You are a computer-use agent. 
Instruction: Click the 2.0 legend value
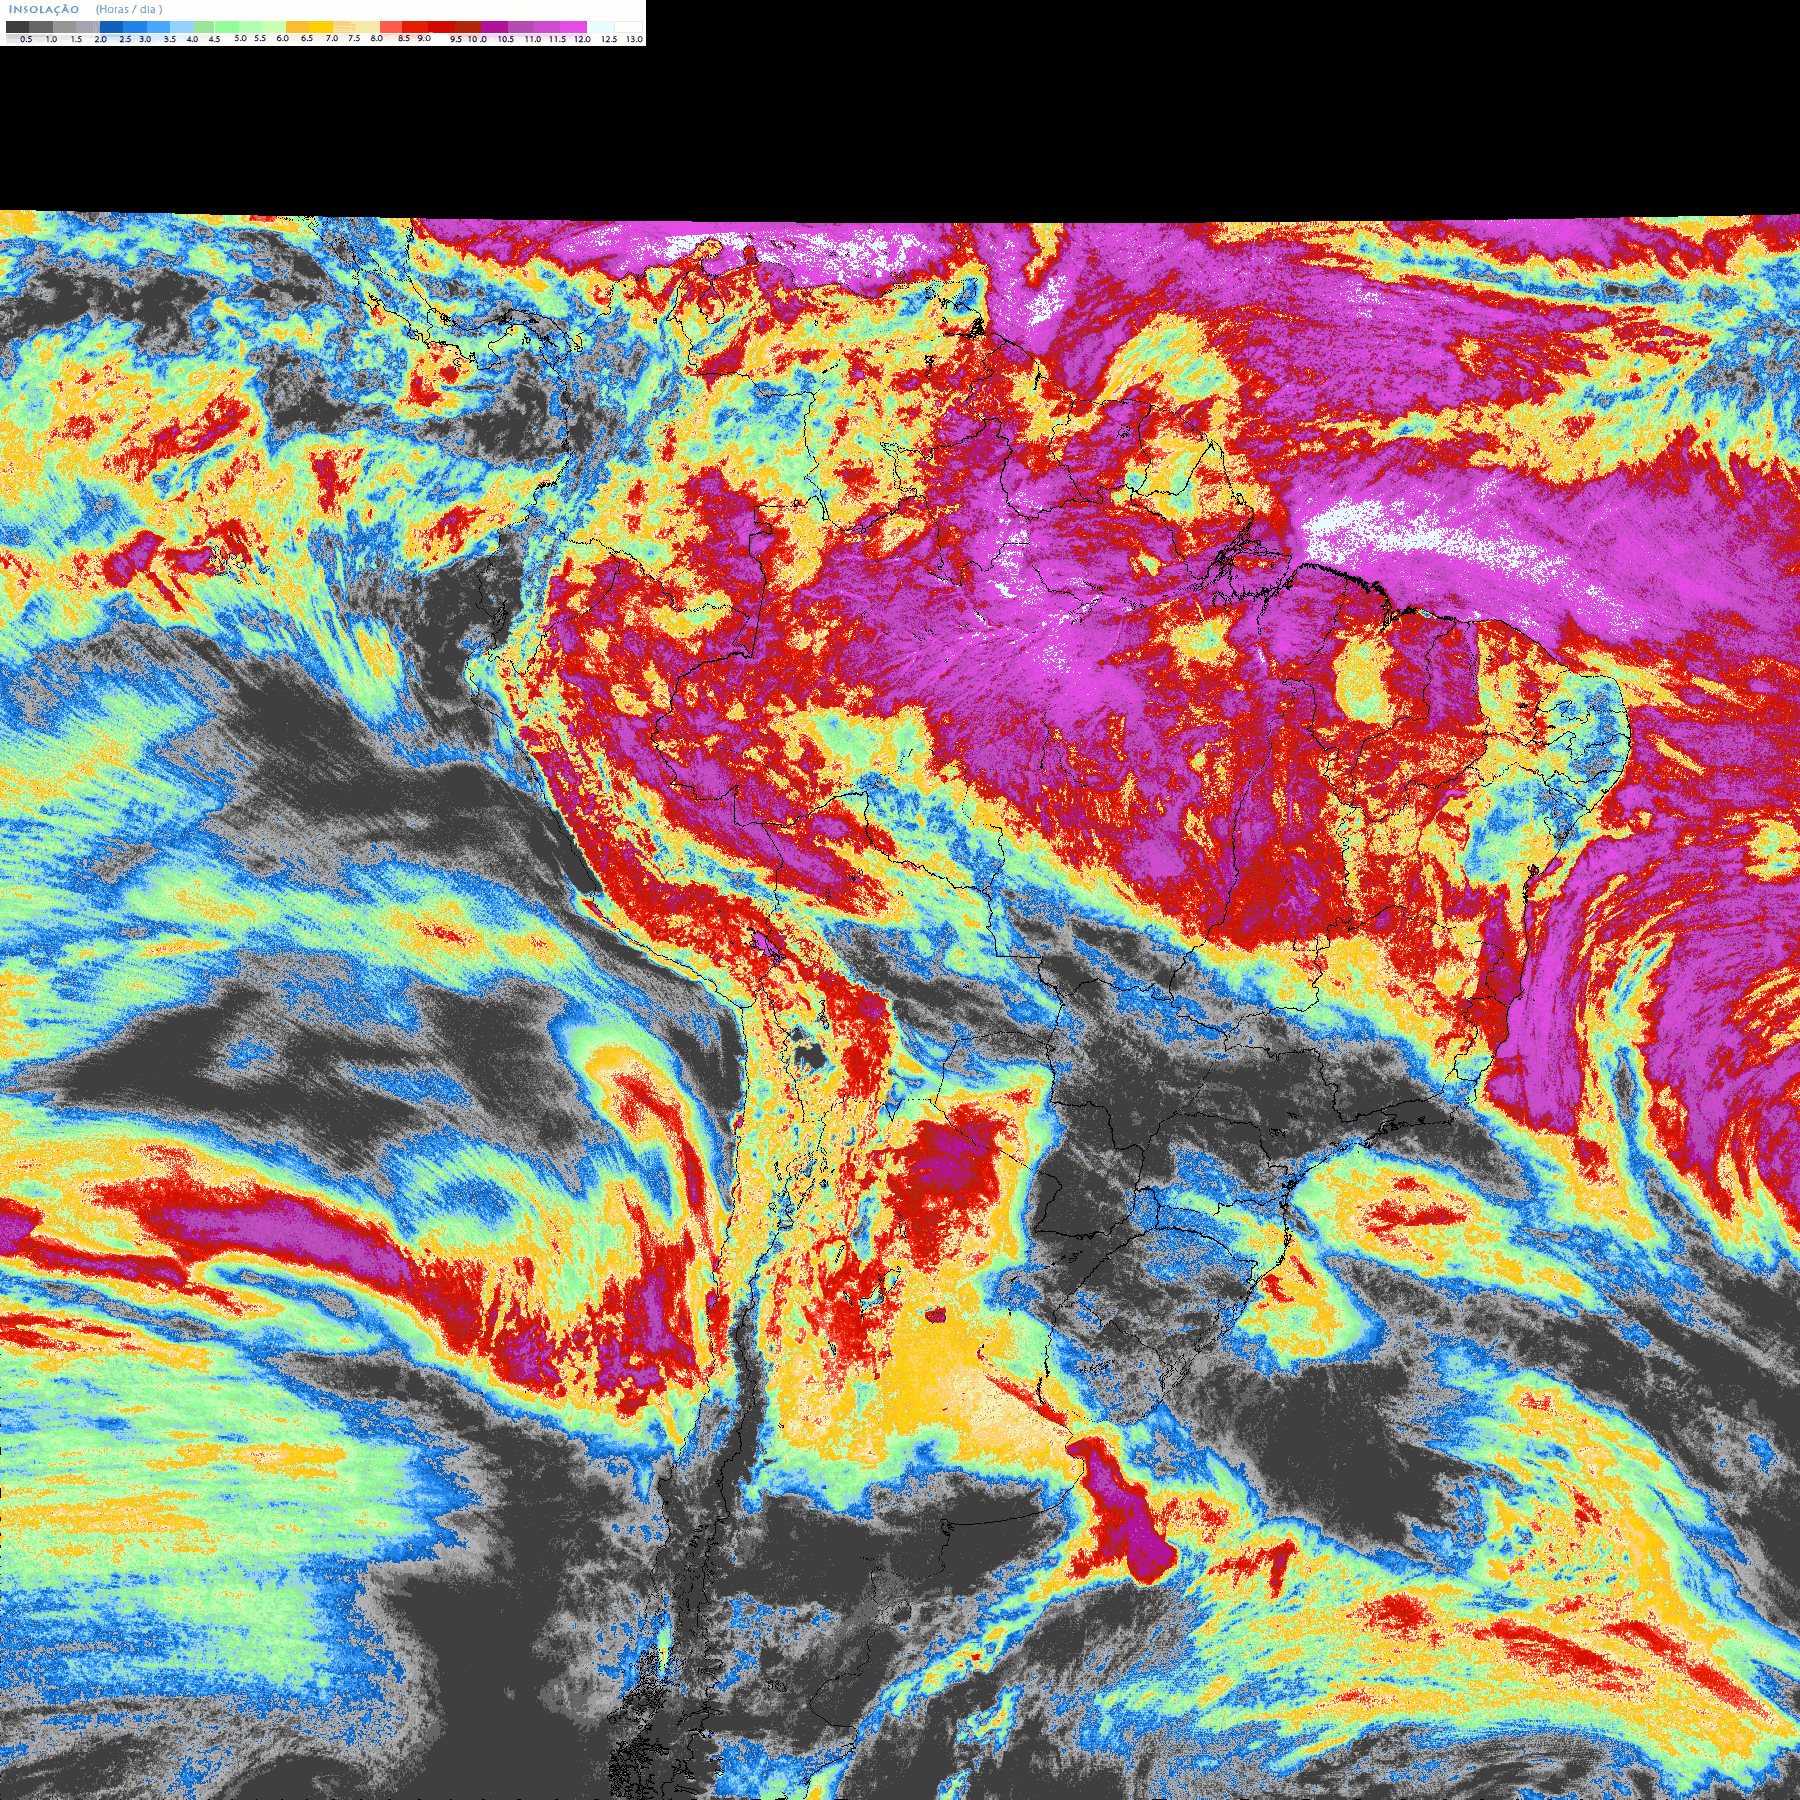(101, 39)
